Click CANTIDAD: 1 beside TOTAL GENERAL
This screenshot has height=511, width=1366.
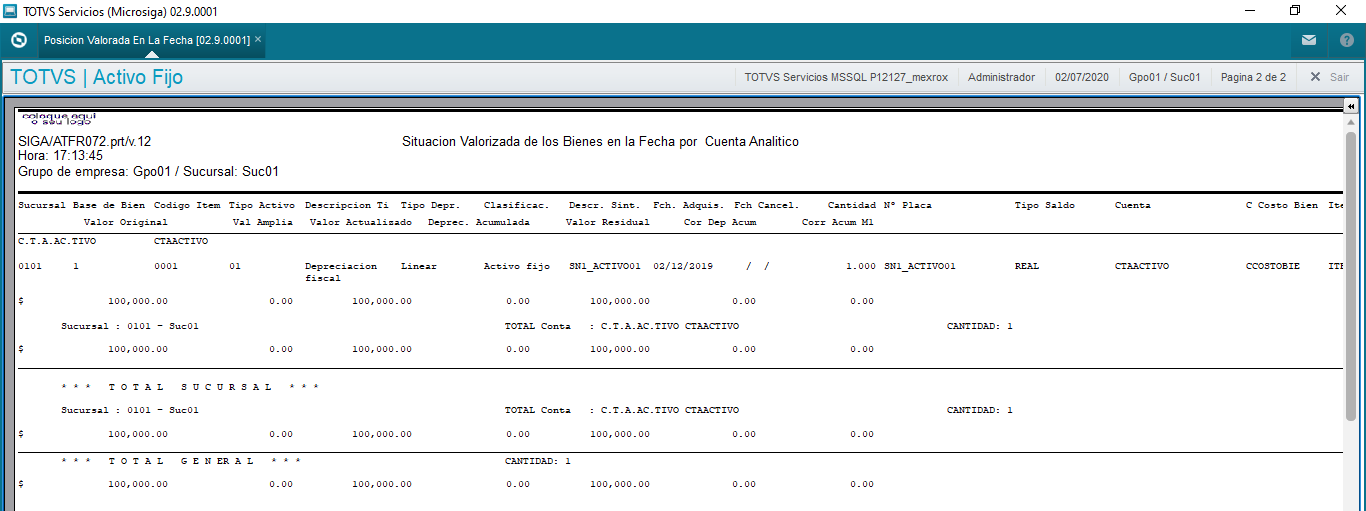pos(538,461)
